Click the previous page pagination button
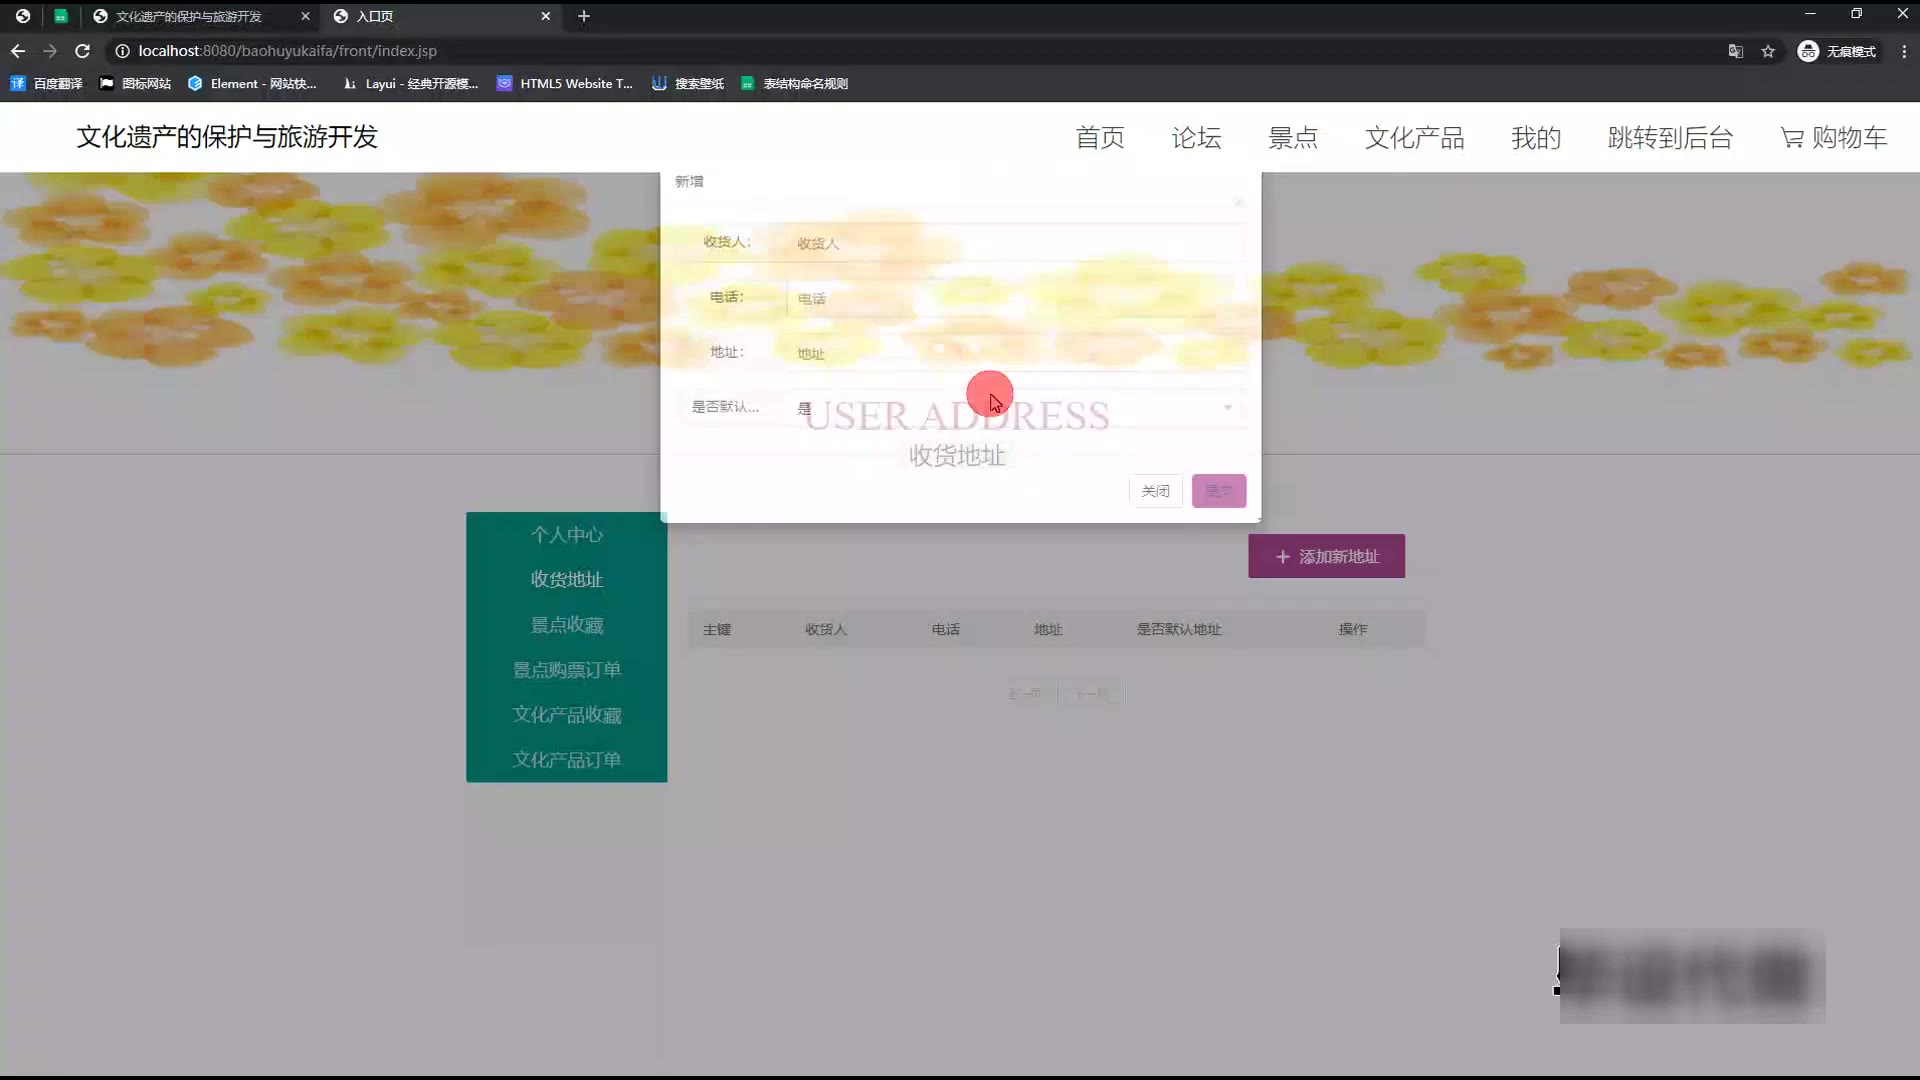The width and height of the screenshot is (1920, 1080). (x=1025, y=693)
